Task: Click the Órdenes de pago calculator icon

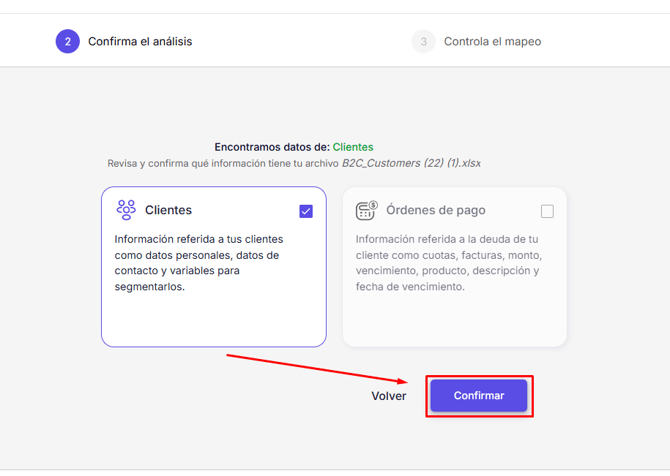Action: pyautogui.click(x=367, y=210)
